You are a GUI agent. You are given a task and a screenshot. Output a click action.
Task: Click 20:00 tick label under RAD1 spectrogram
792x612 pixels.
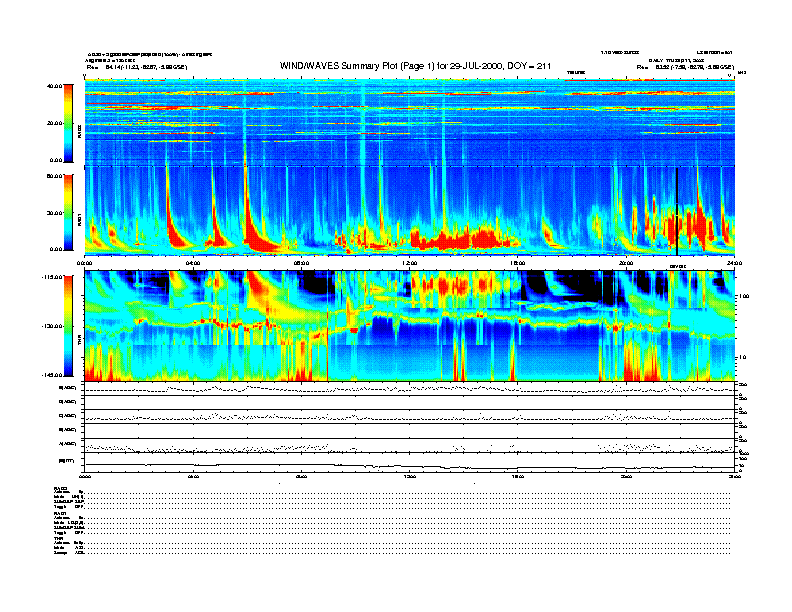[626, 263]
